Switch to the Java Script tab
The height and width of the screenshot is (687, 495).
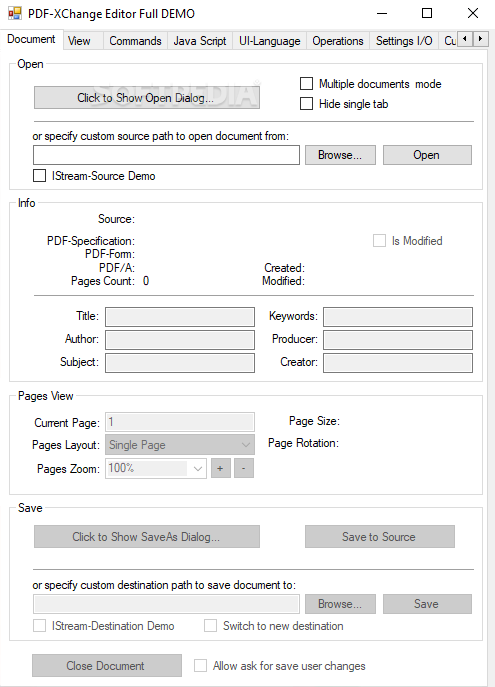[x=200, y=41]
